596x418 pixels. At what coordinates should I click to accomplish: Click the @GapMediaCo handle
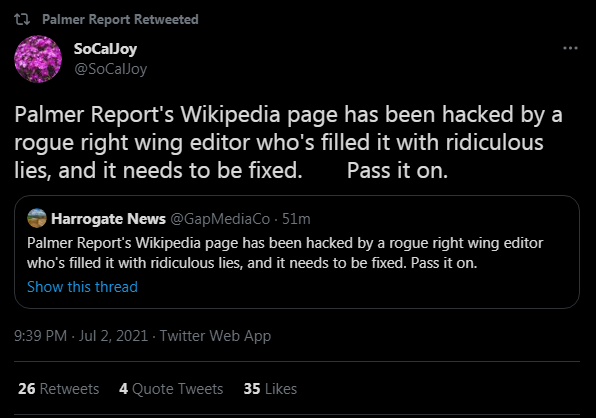[x=220, y=219]
